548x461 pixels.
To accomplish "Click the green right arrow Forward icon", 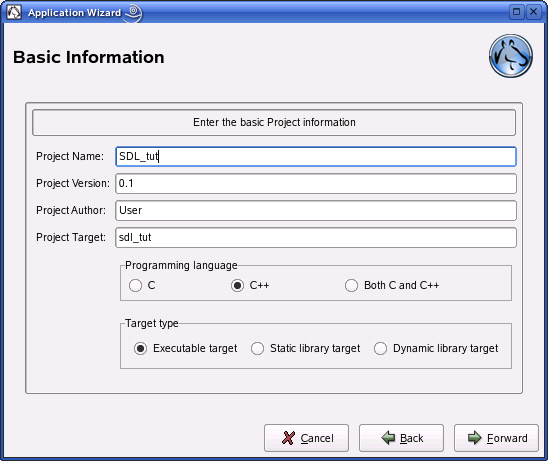I will [x=475, y=438].
